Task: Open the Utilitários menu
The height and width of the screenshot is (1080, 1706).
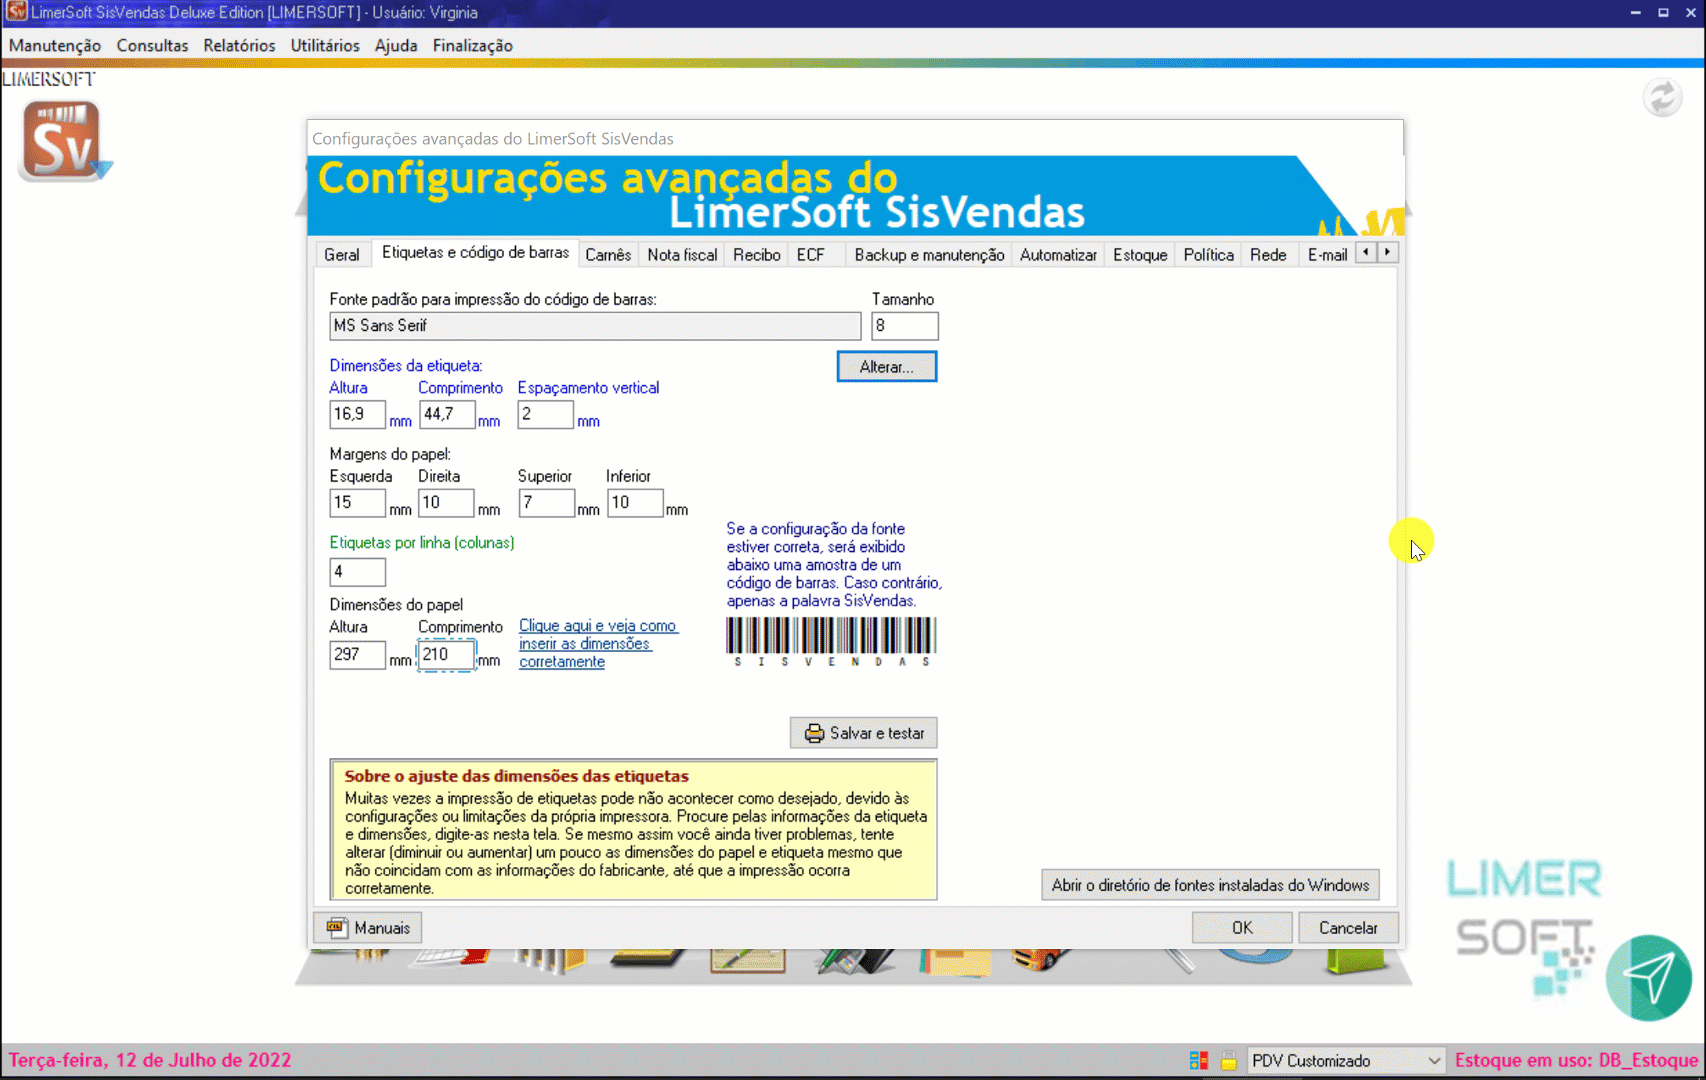Action: click(325, 46)
